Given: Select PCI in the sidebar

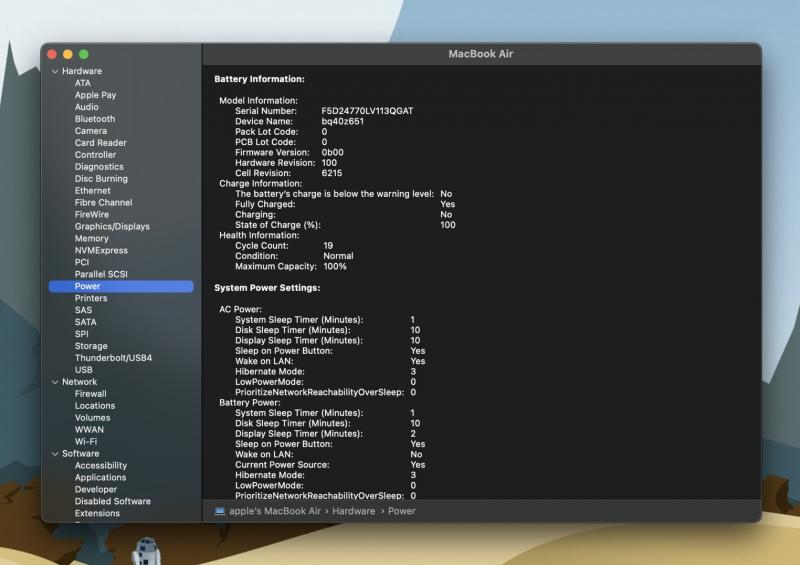Looking at the screenshot, I should [82, 262].
